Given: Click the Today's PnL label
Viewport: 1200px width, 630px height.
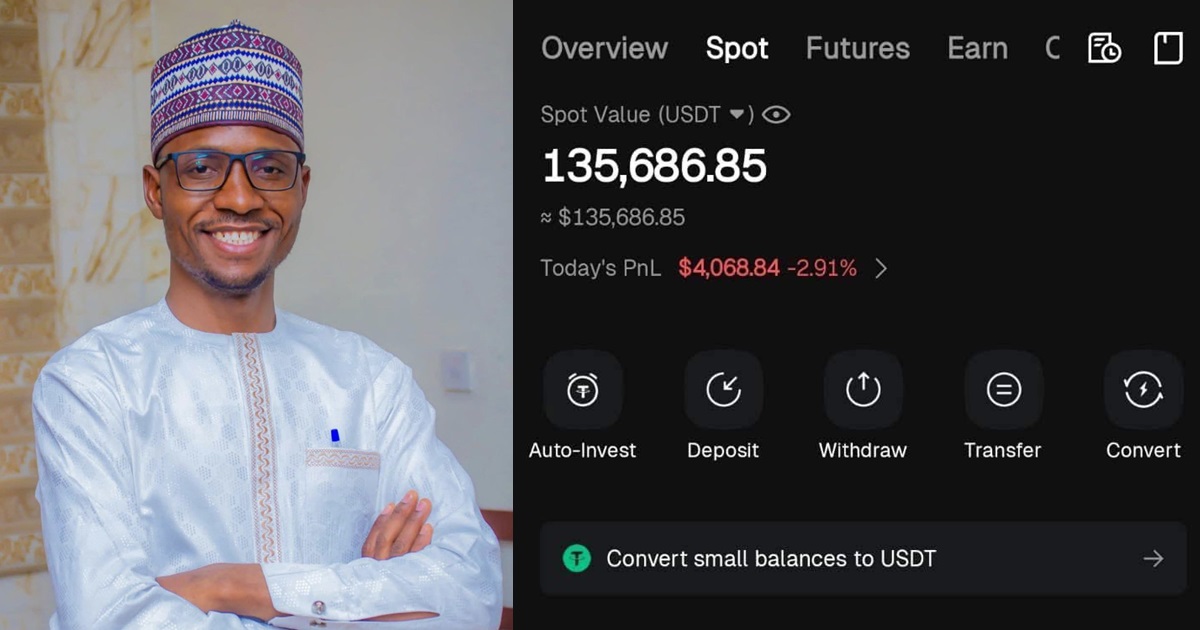Looking at the screenshot, I should tap(600, 268).
